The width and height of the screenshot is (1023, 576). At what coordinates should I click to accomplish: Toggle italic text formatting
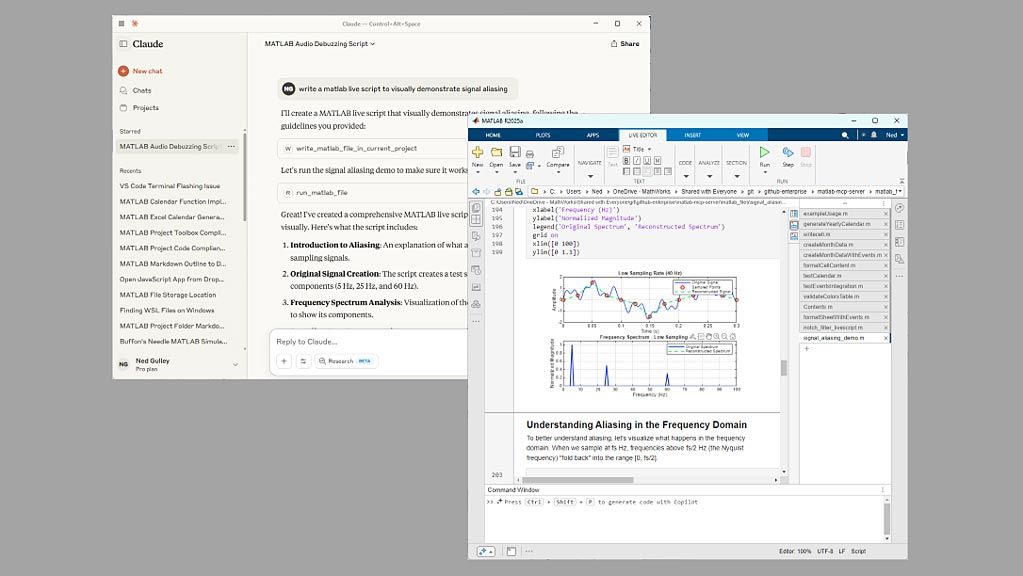coord(636,160)
